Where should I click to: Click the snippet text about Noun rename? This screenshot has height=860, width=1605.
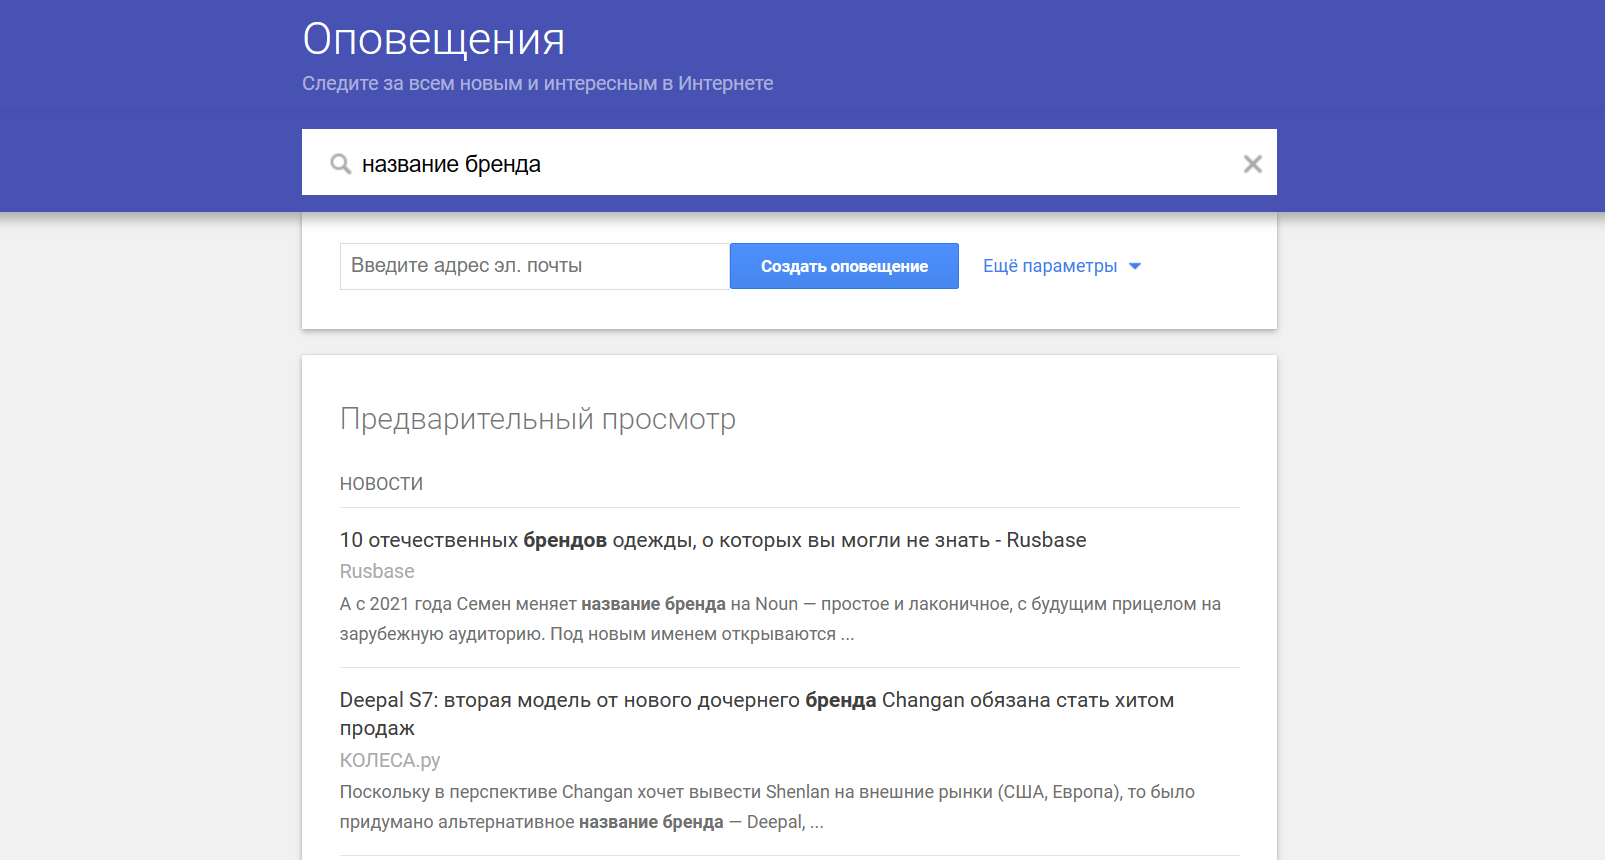click(x=780, y=619)
